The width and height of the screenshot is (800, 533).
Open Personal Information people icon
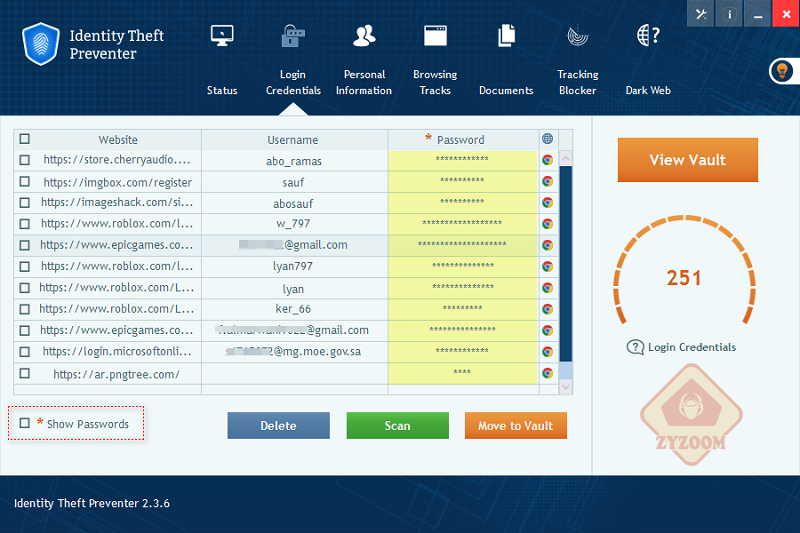click(x=364, y=36)
